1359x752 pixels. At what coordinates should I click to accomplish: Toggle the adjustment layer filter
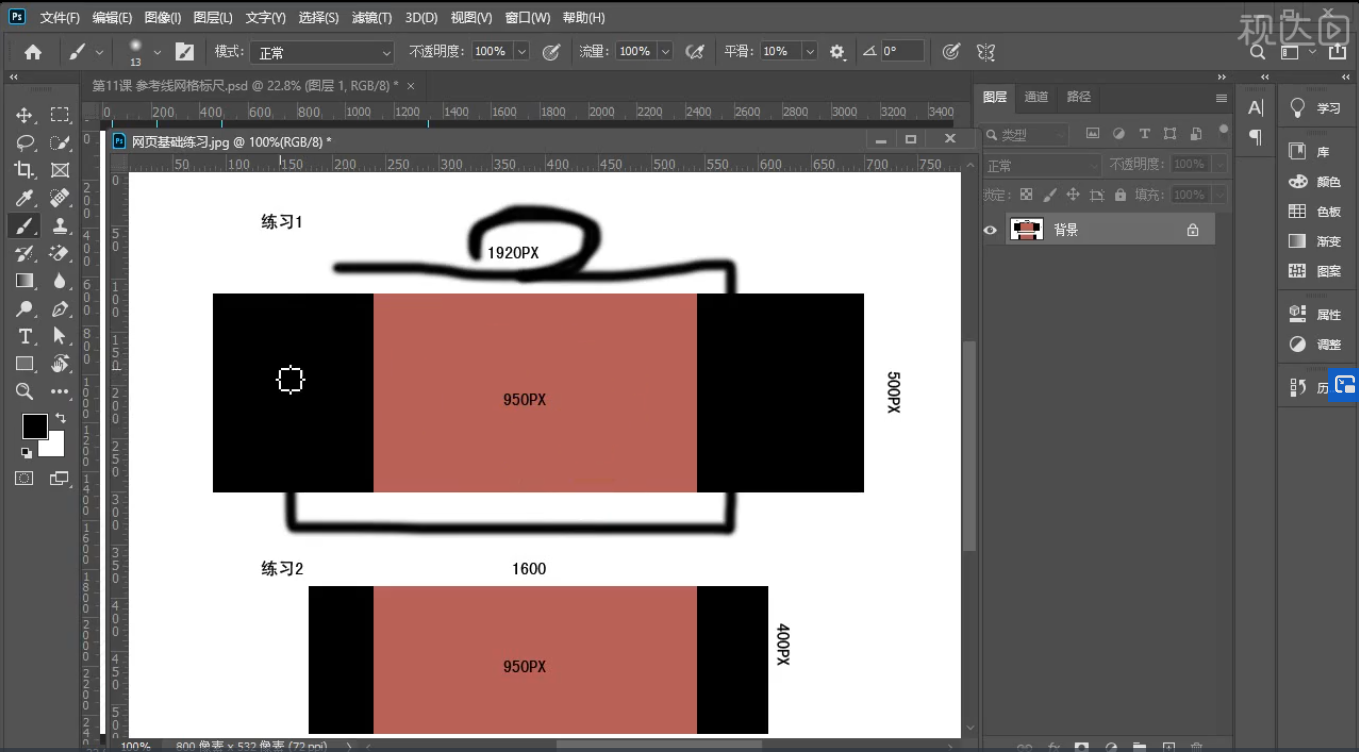1119,134
